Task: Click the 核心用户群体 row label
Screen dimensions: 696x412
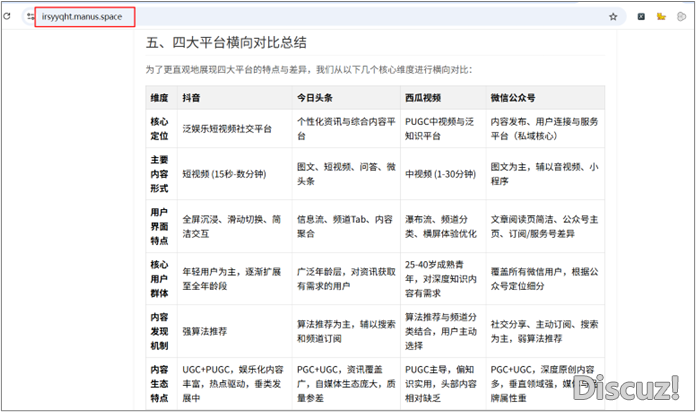Action: pyautogui.click(x=159, y=276)
